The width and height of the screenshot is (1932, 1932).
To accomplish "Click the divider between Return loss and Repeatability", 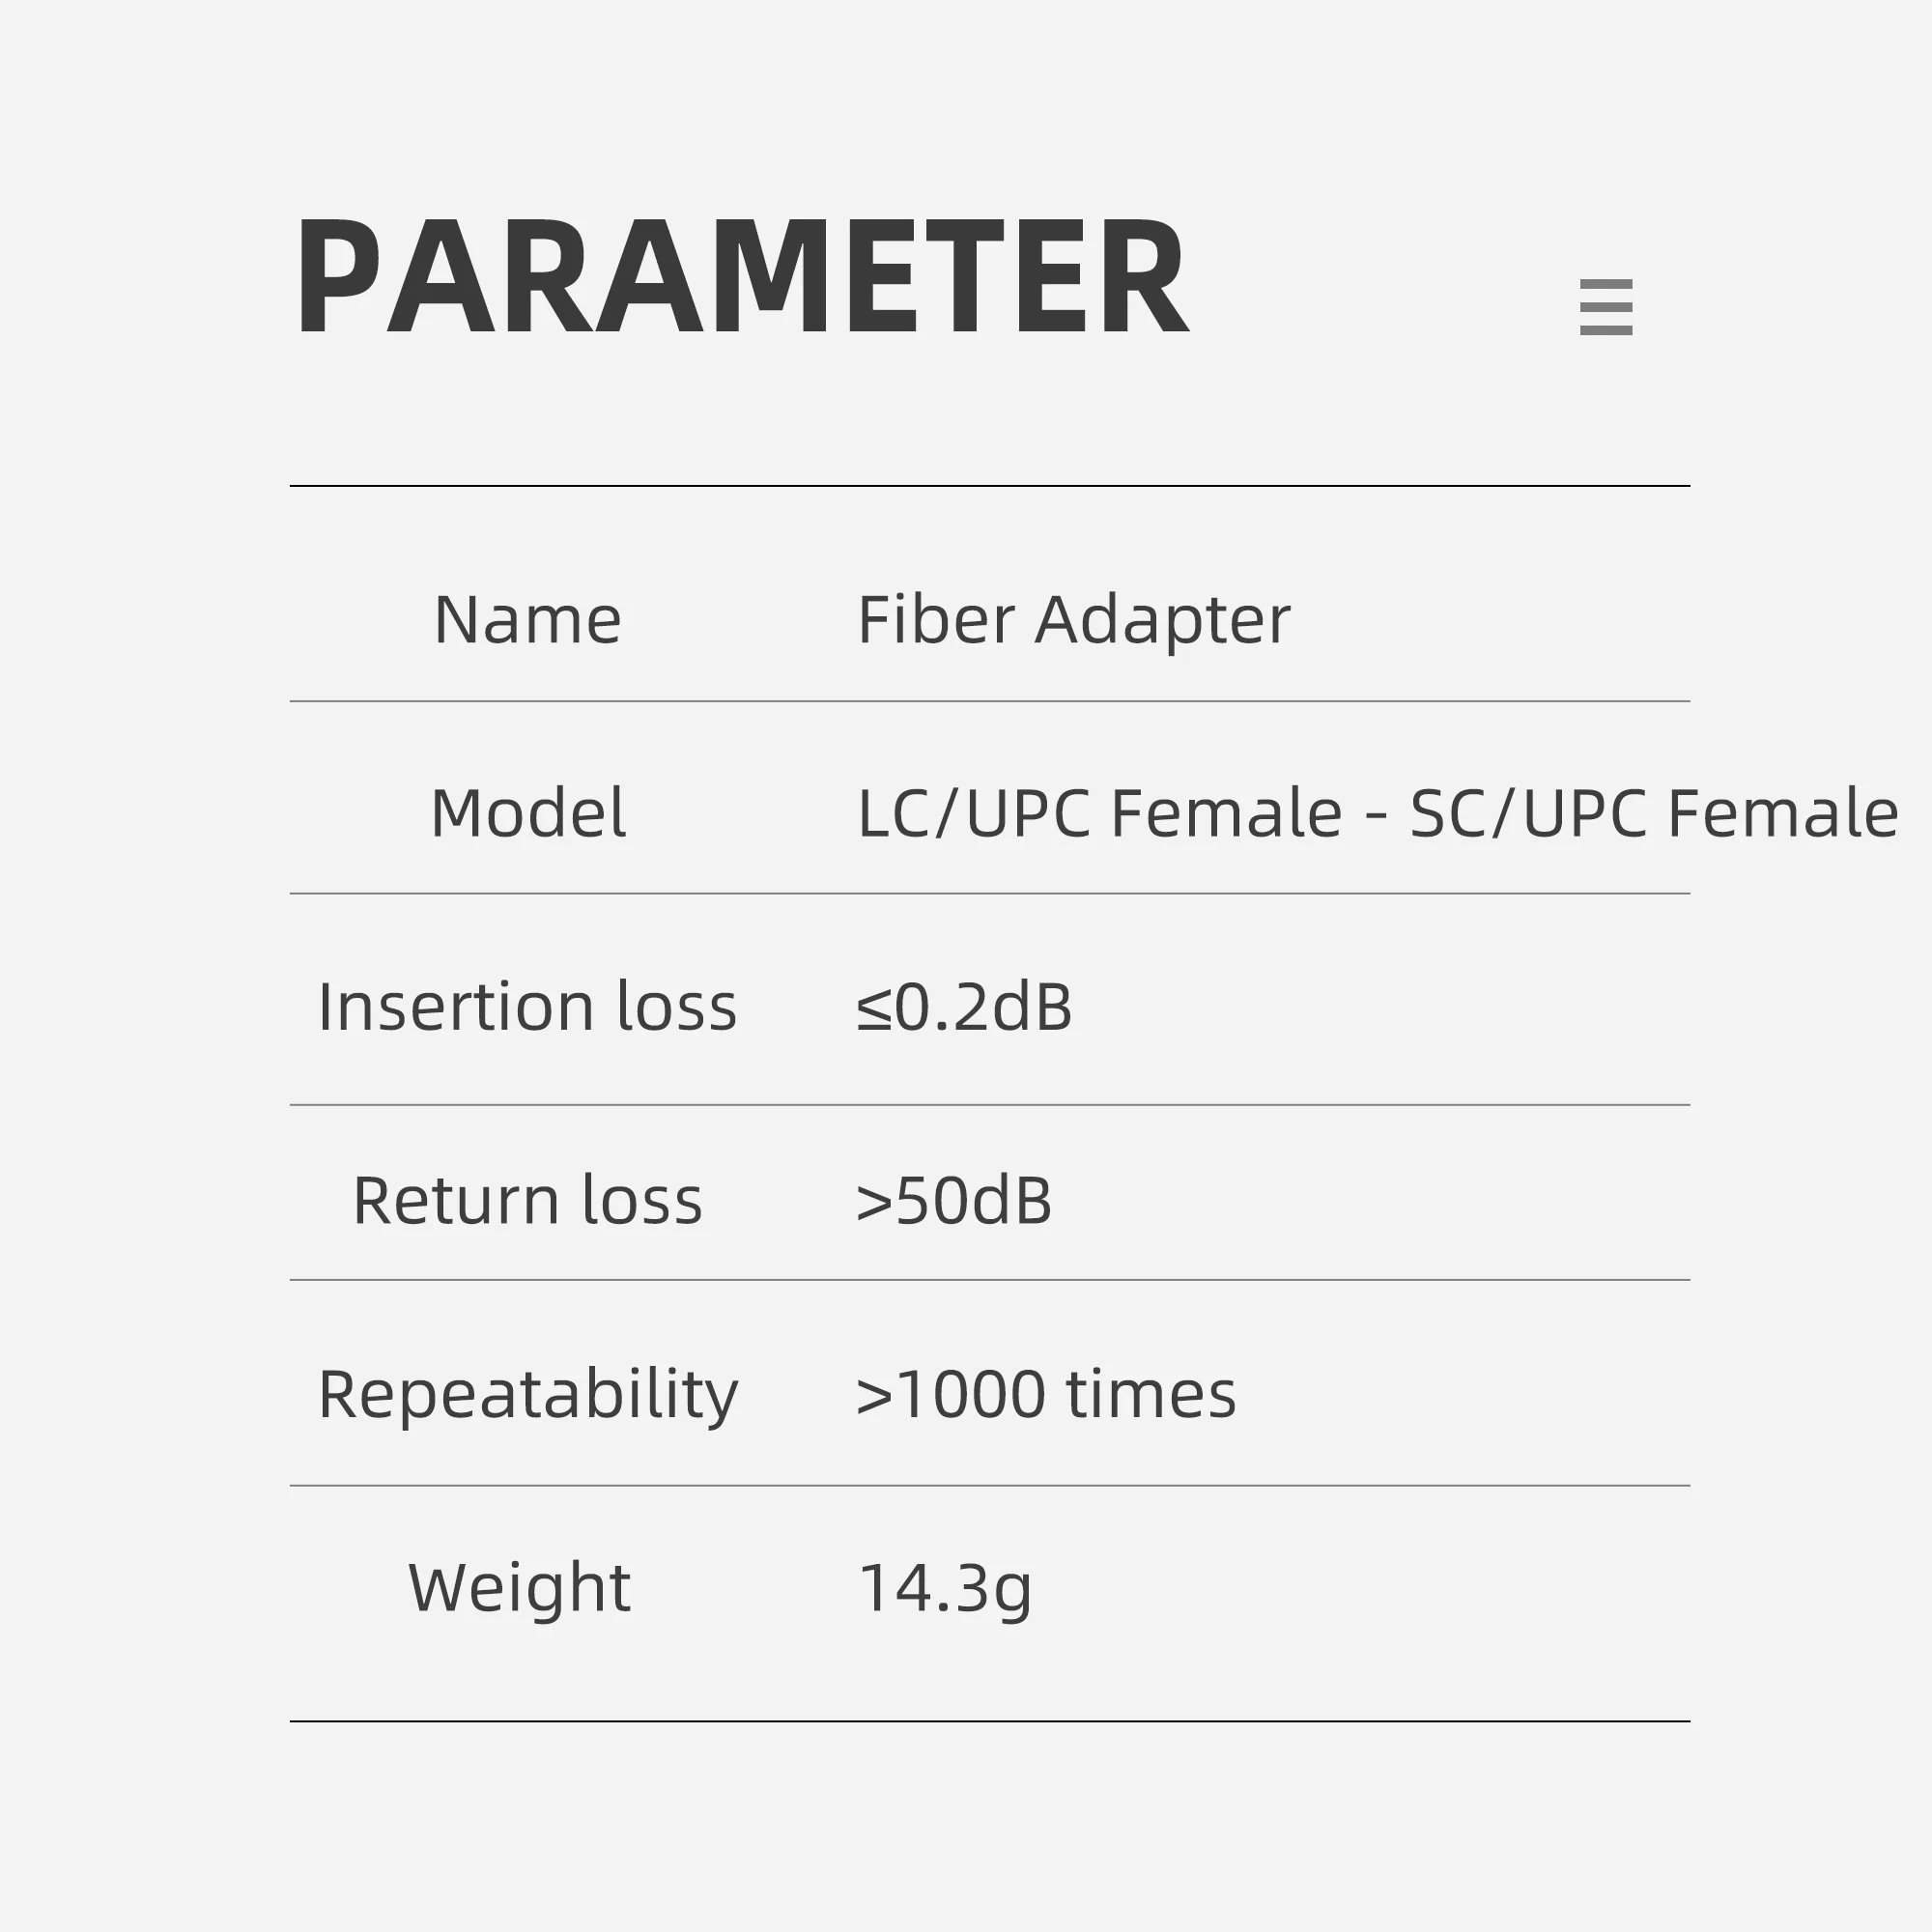I will tap(989, 1279).
